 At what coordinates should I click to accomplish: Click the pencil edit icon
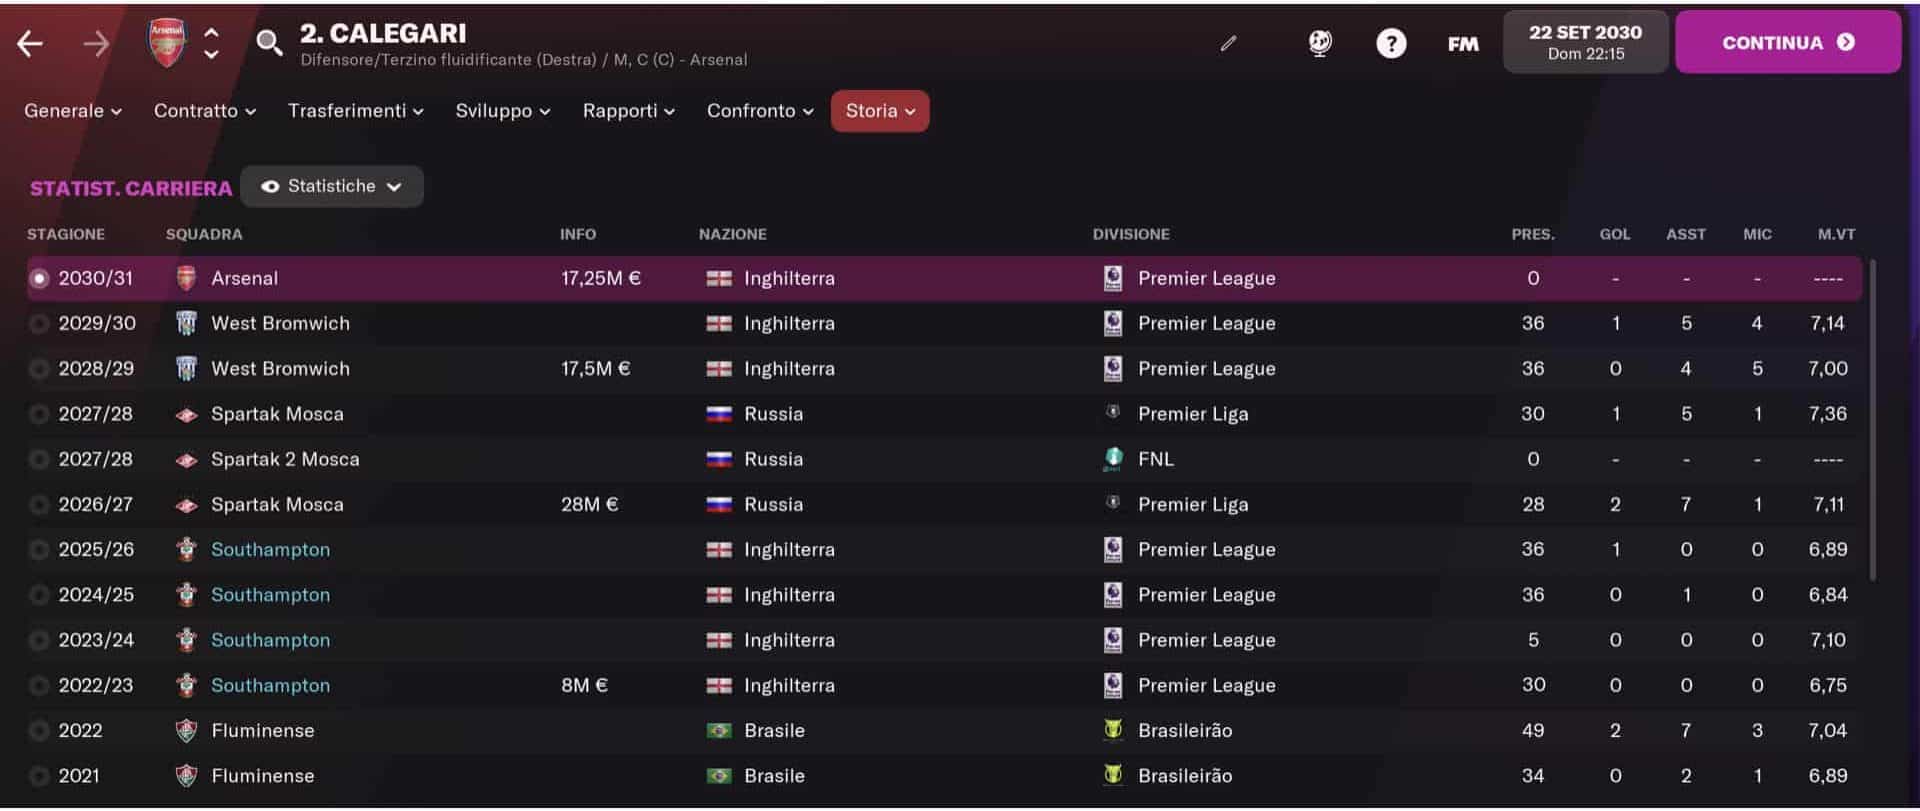point(1229,43)
